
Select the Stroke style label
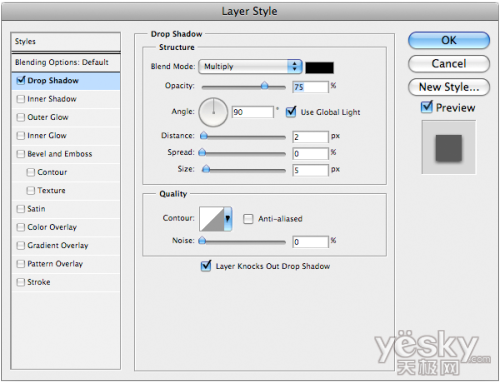(x=39, y=282)
